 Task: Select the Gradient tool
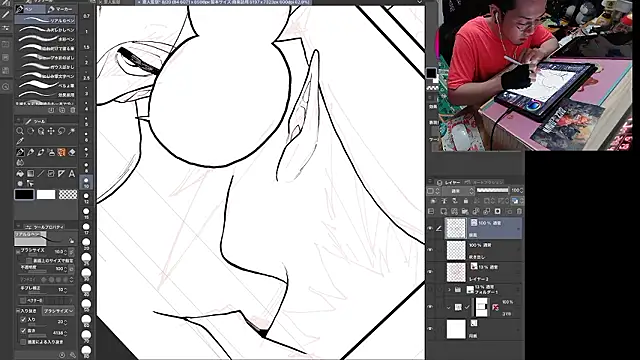30,173
